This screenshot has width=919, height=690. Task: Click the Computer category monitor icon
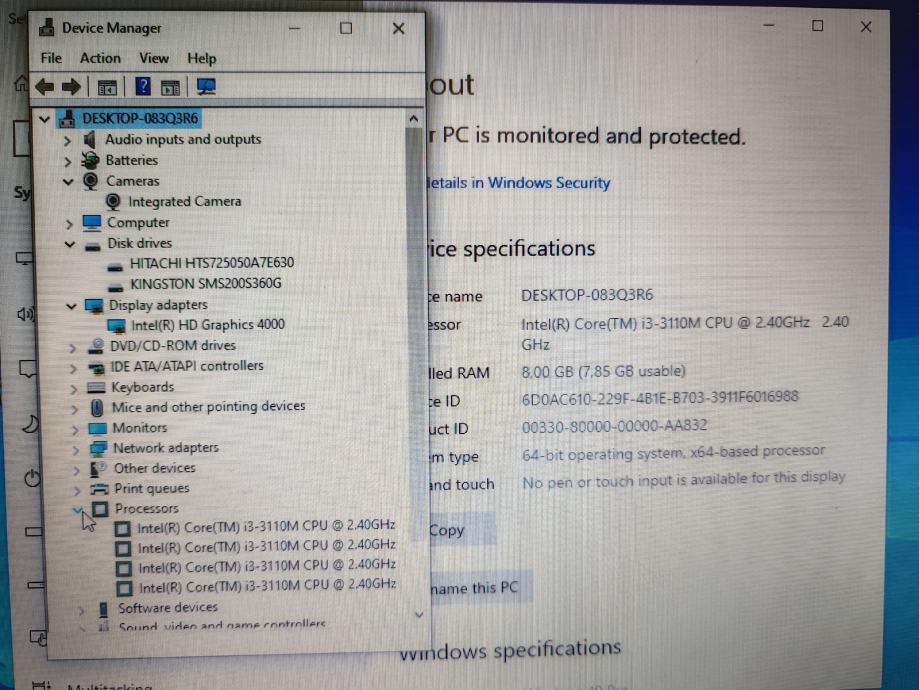(91, 223)
